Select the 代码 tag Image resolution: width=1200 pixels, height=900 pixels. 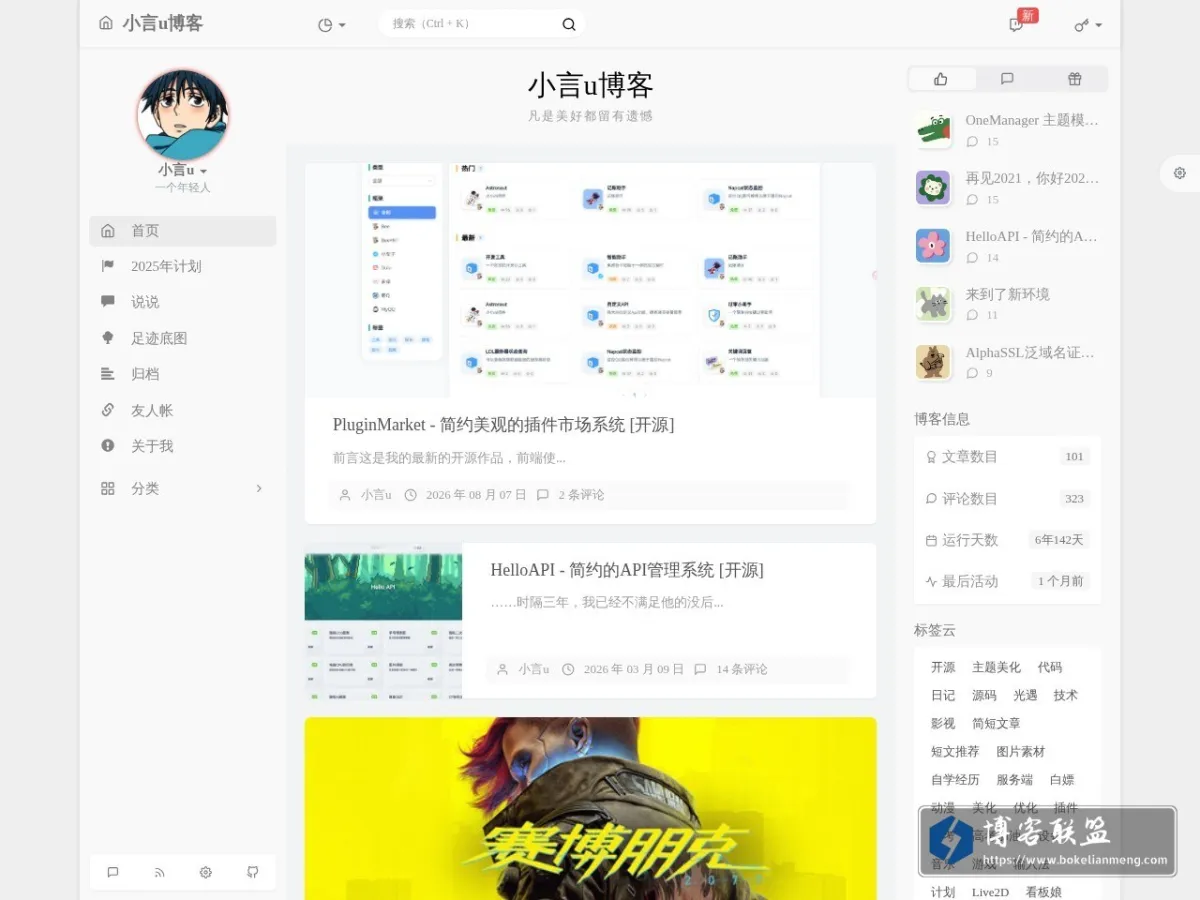coord(1050,667)
